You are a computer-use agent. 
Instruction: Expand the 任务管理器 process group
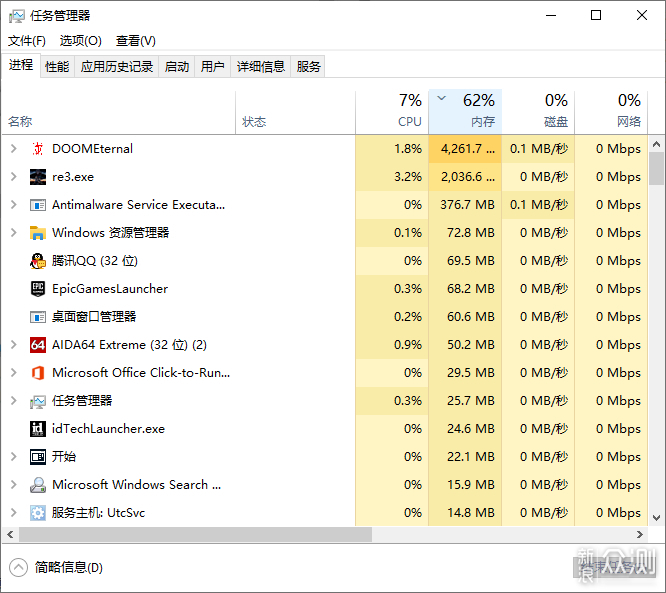[x=14, y=401]
